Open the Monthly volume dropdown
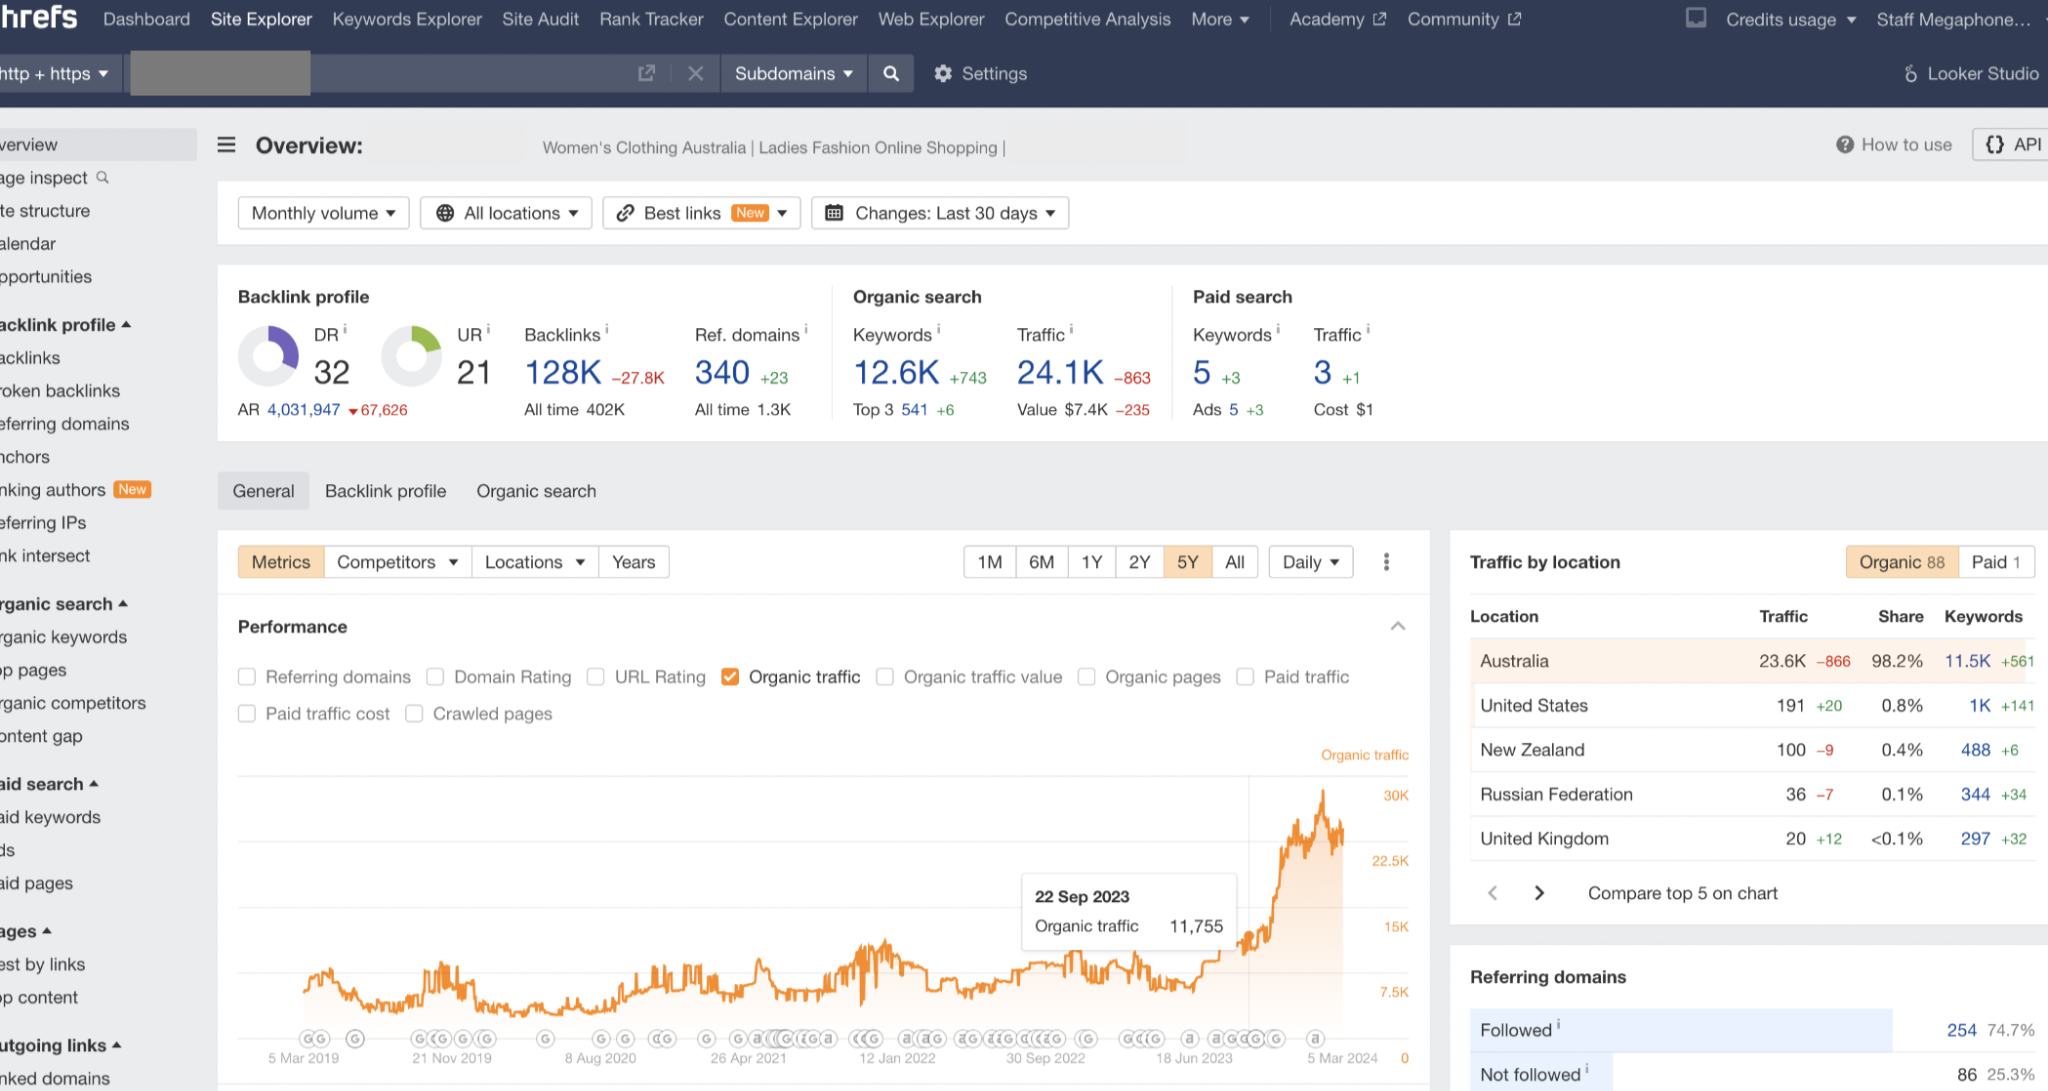The width and height of the screenshot is (2048, 1091). [323, 213]
